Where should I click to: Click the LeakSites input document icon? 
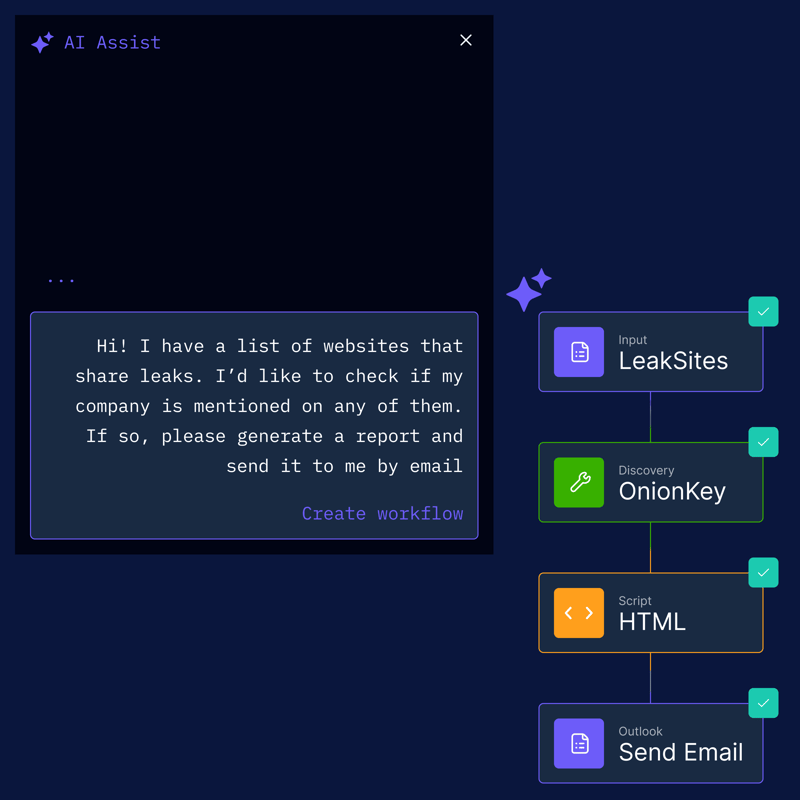tap(579, 352)
